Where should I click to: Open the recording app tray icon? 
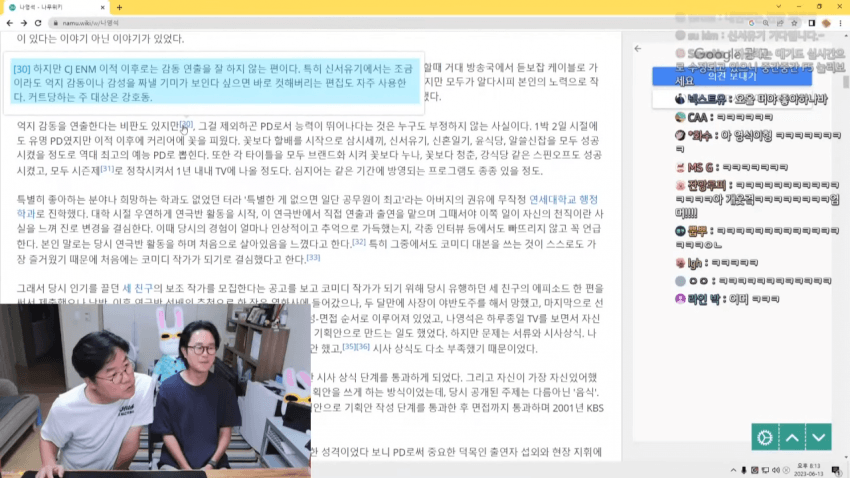[x=755, y=470]
